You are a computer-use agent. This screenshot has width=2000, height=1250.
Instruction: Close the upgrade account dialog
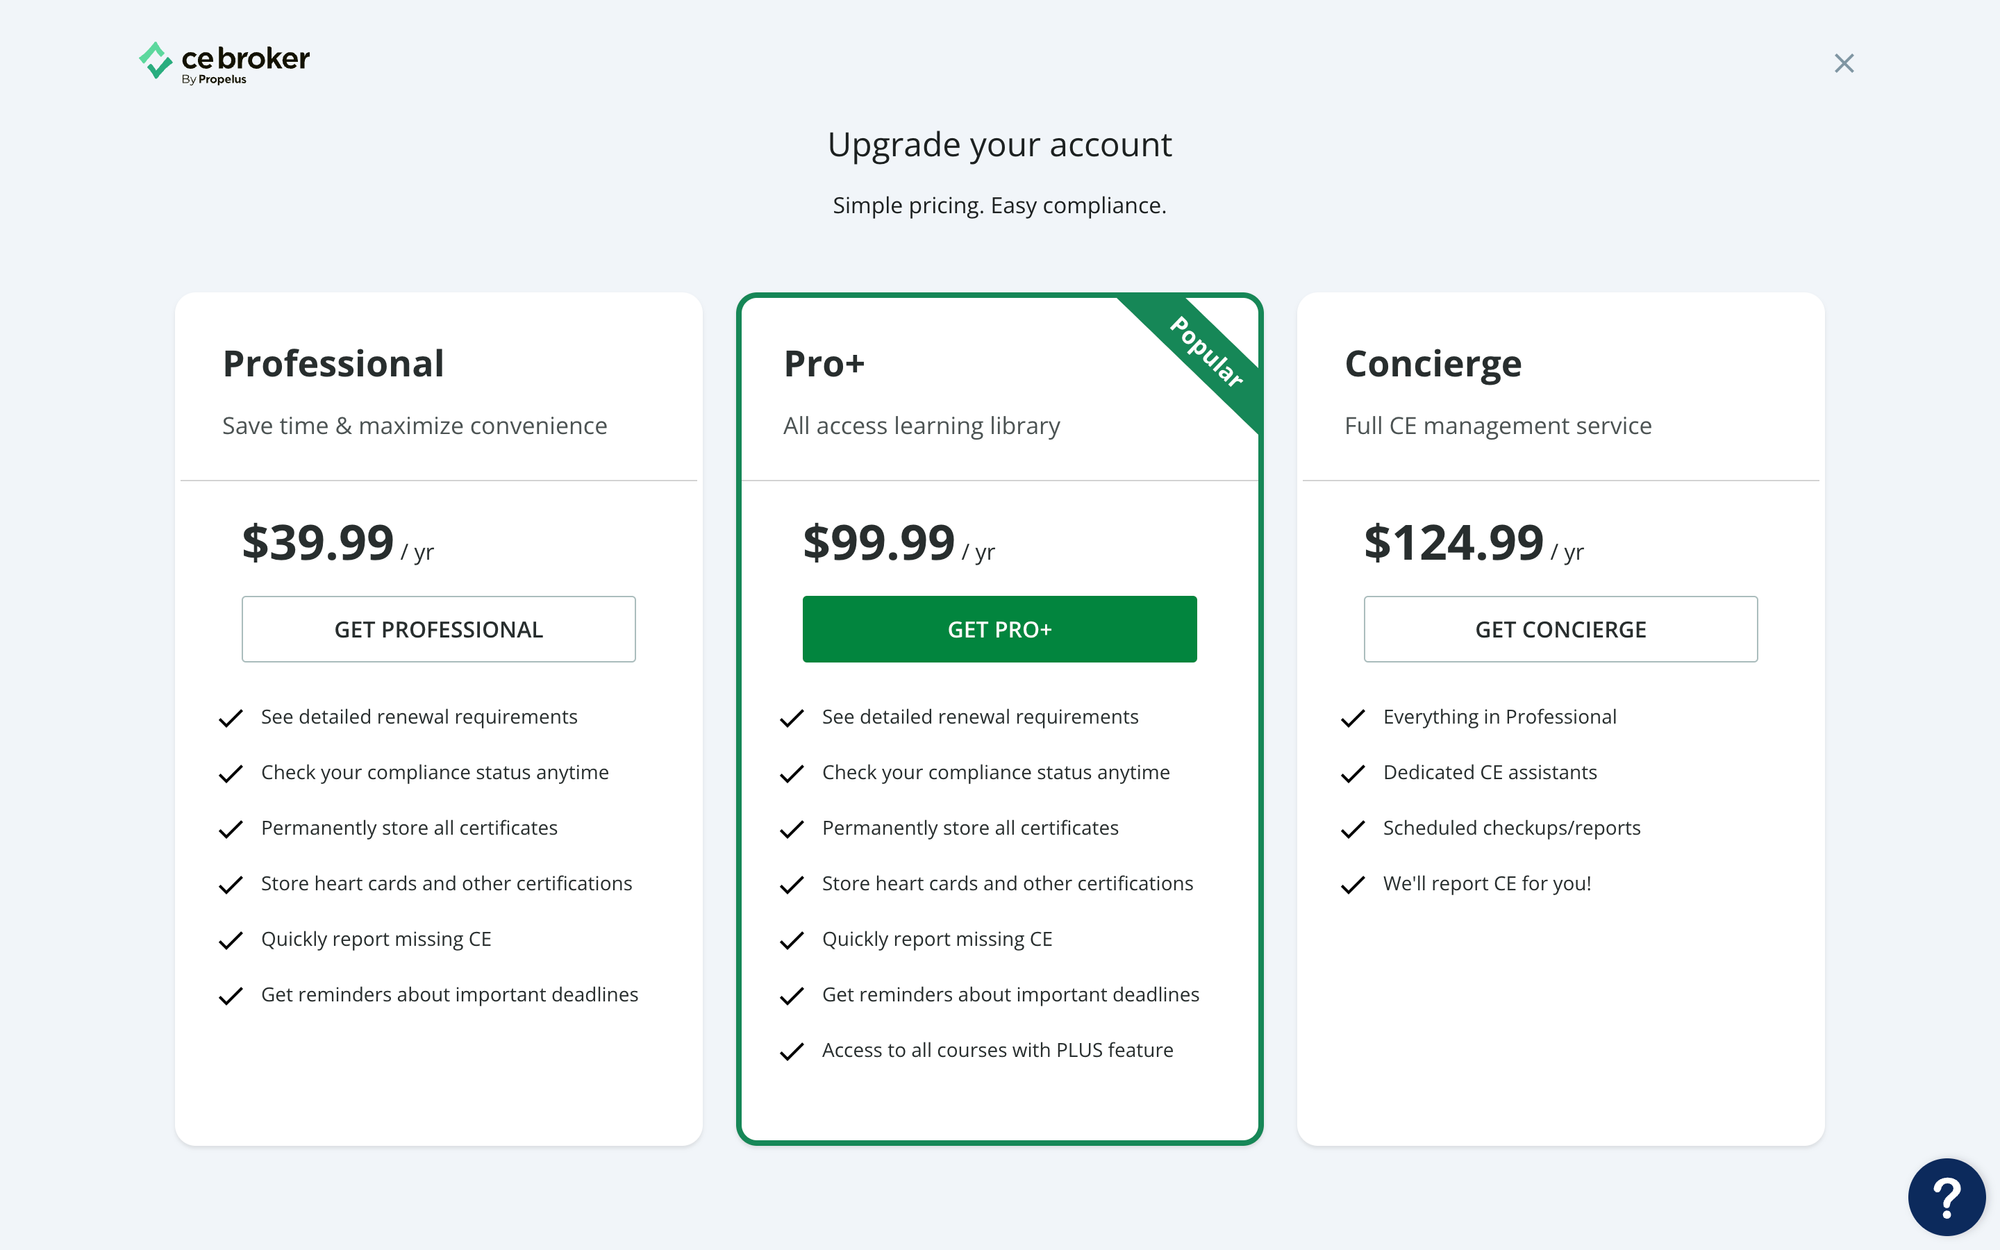click(x=1844, y=63)
